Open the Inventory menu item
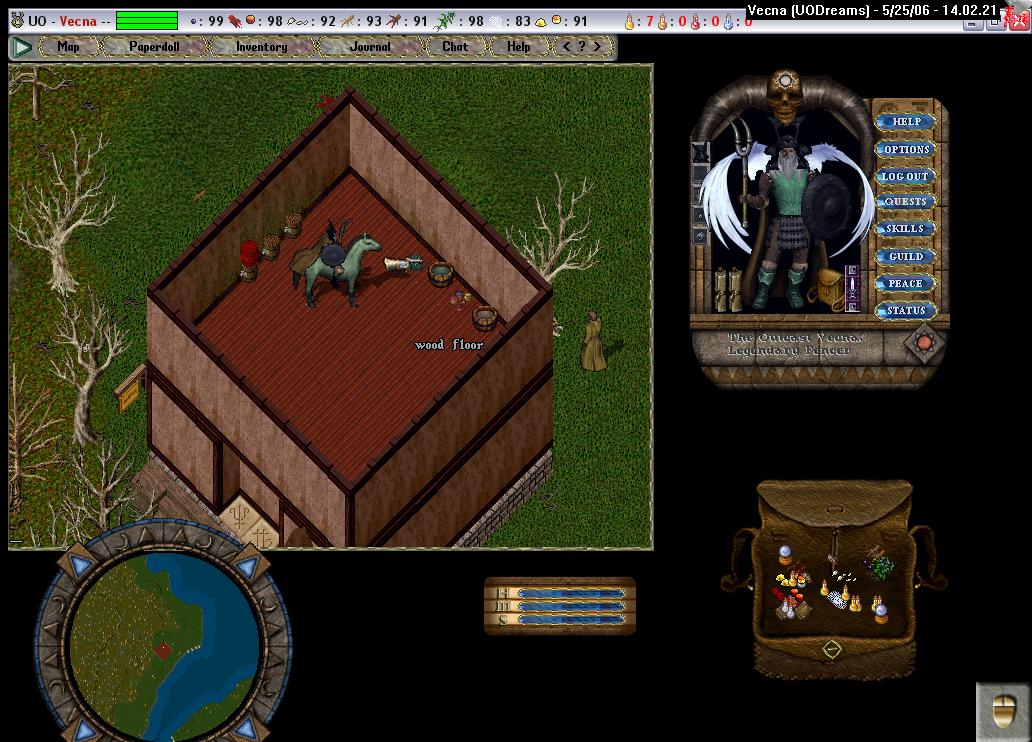The width and height of the screenshot is (1032, 742). pos(262,47)
